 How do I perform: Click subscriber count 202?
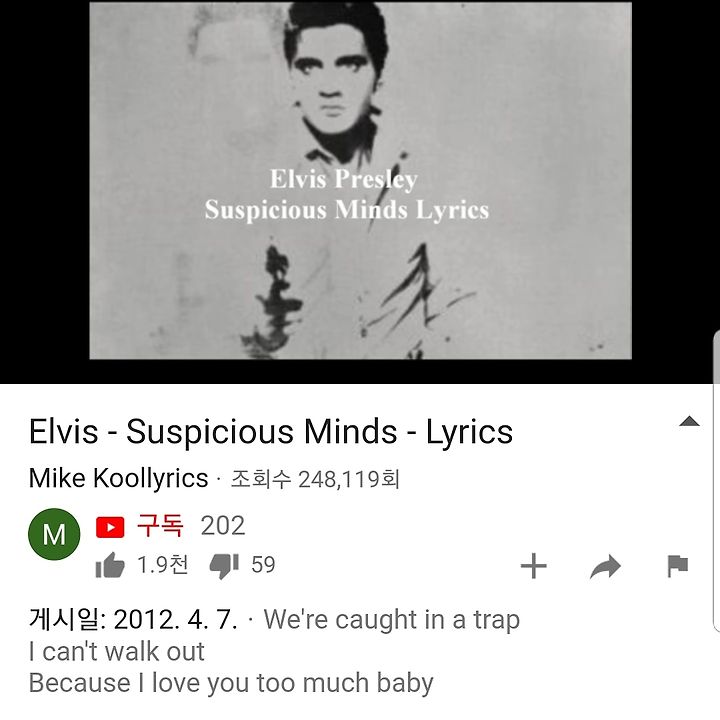click(x=223, y=526)
